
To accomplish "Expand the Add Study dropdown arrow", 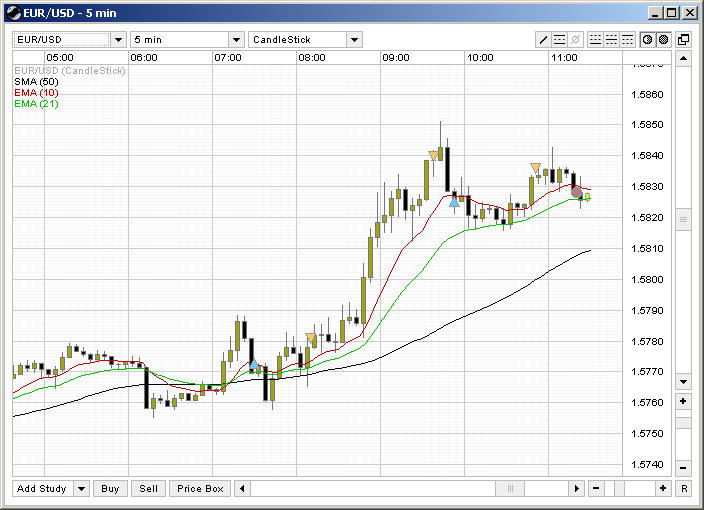I will pos(82,488).
